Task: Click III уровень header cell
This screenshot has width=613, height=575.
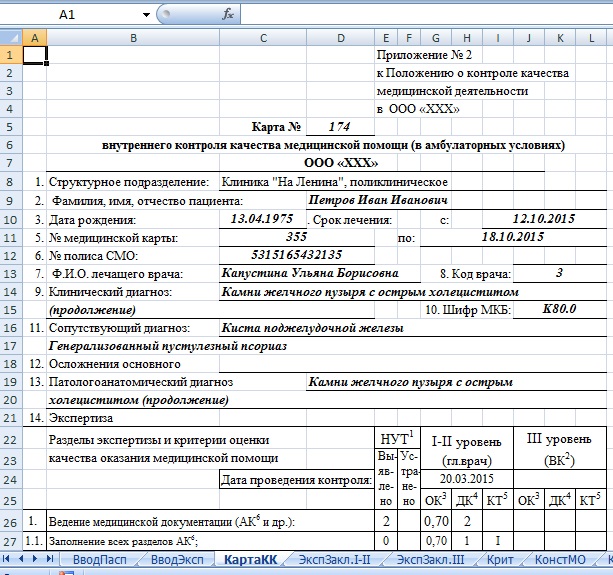Action: coord(559,449)
